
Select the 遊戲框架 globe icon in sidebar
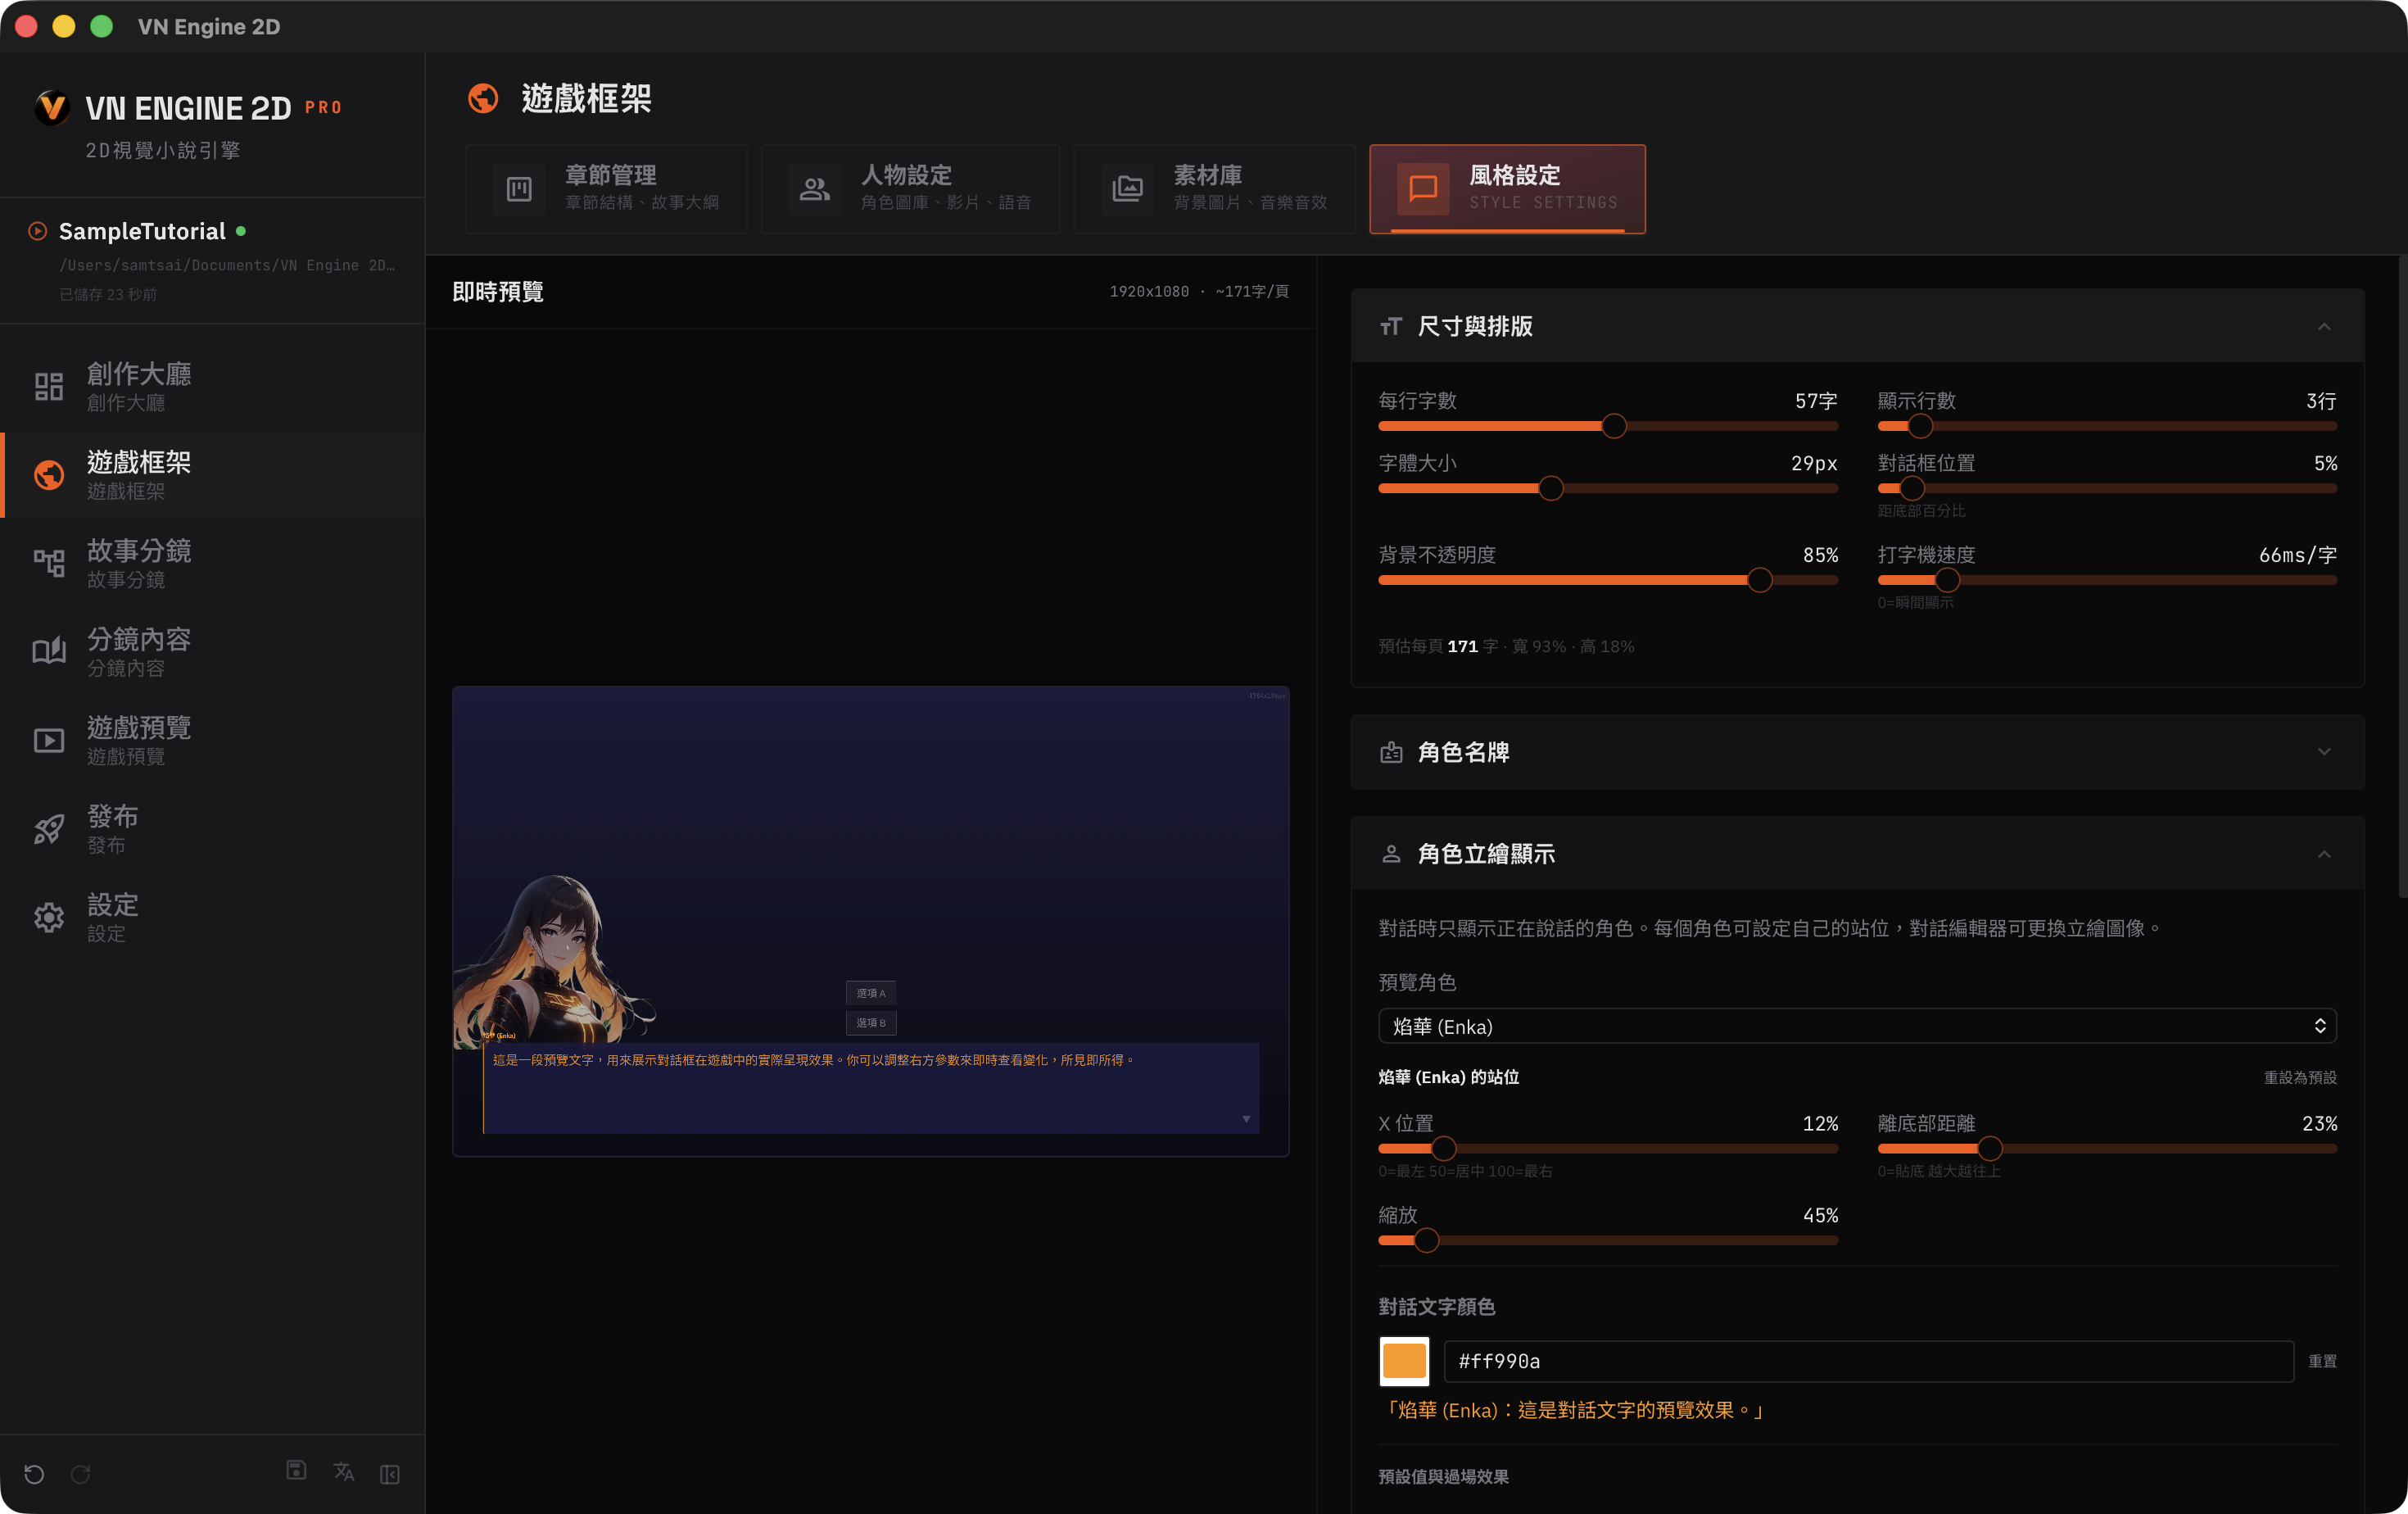[x=49, y=475]
